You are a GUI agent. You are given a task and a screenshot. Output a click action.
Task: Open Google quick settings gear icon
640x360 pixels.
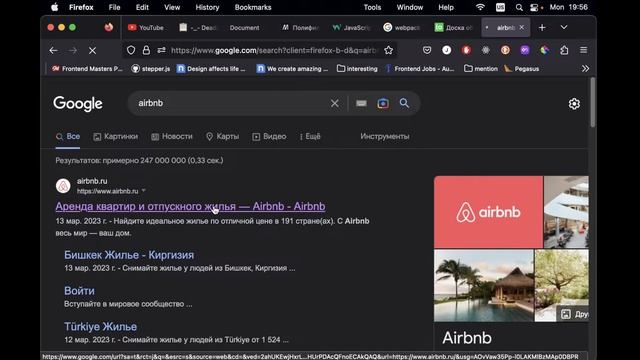(x=574, y=104)
